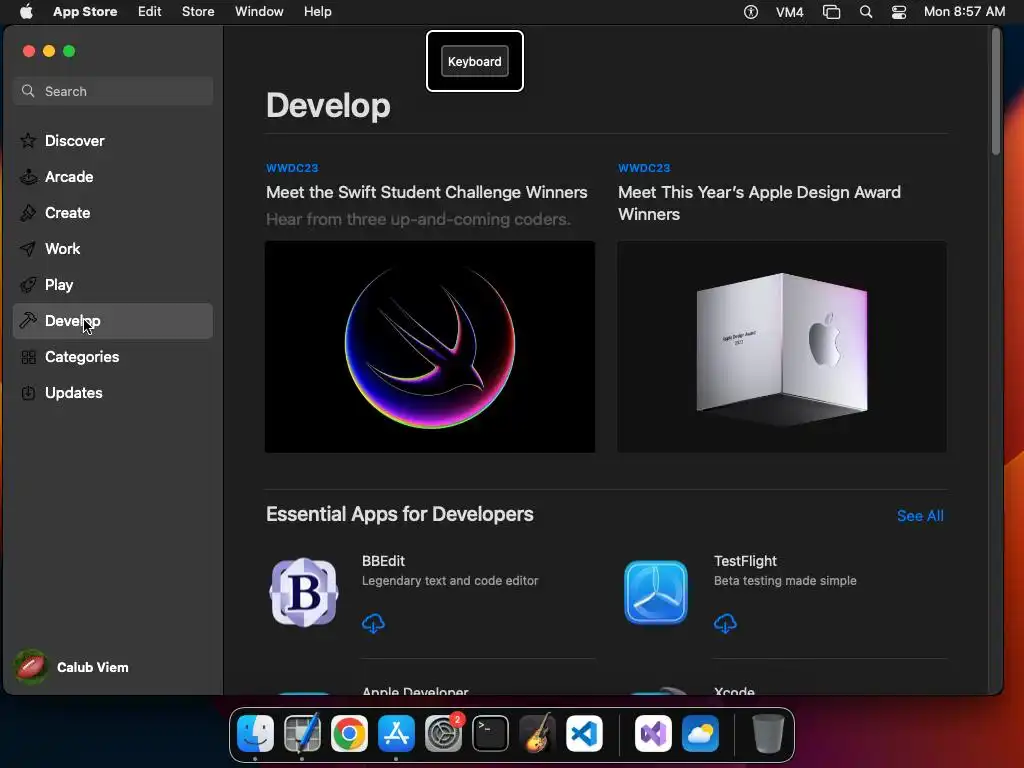Viewport: 1024px width, 768px height.
Task: Click the Mon 8:57 AM clock
Action: click(x=964, y=12)
